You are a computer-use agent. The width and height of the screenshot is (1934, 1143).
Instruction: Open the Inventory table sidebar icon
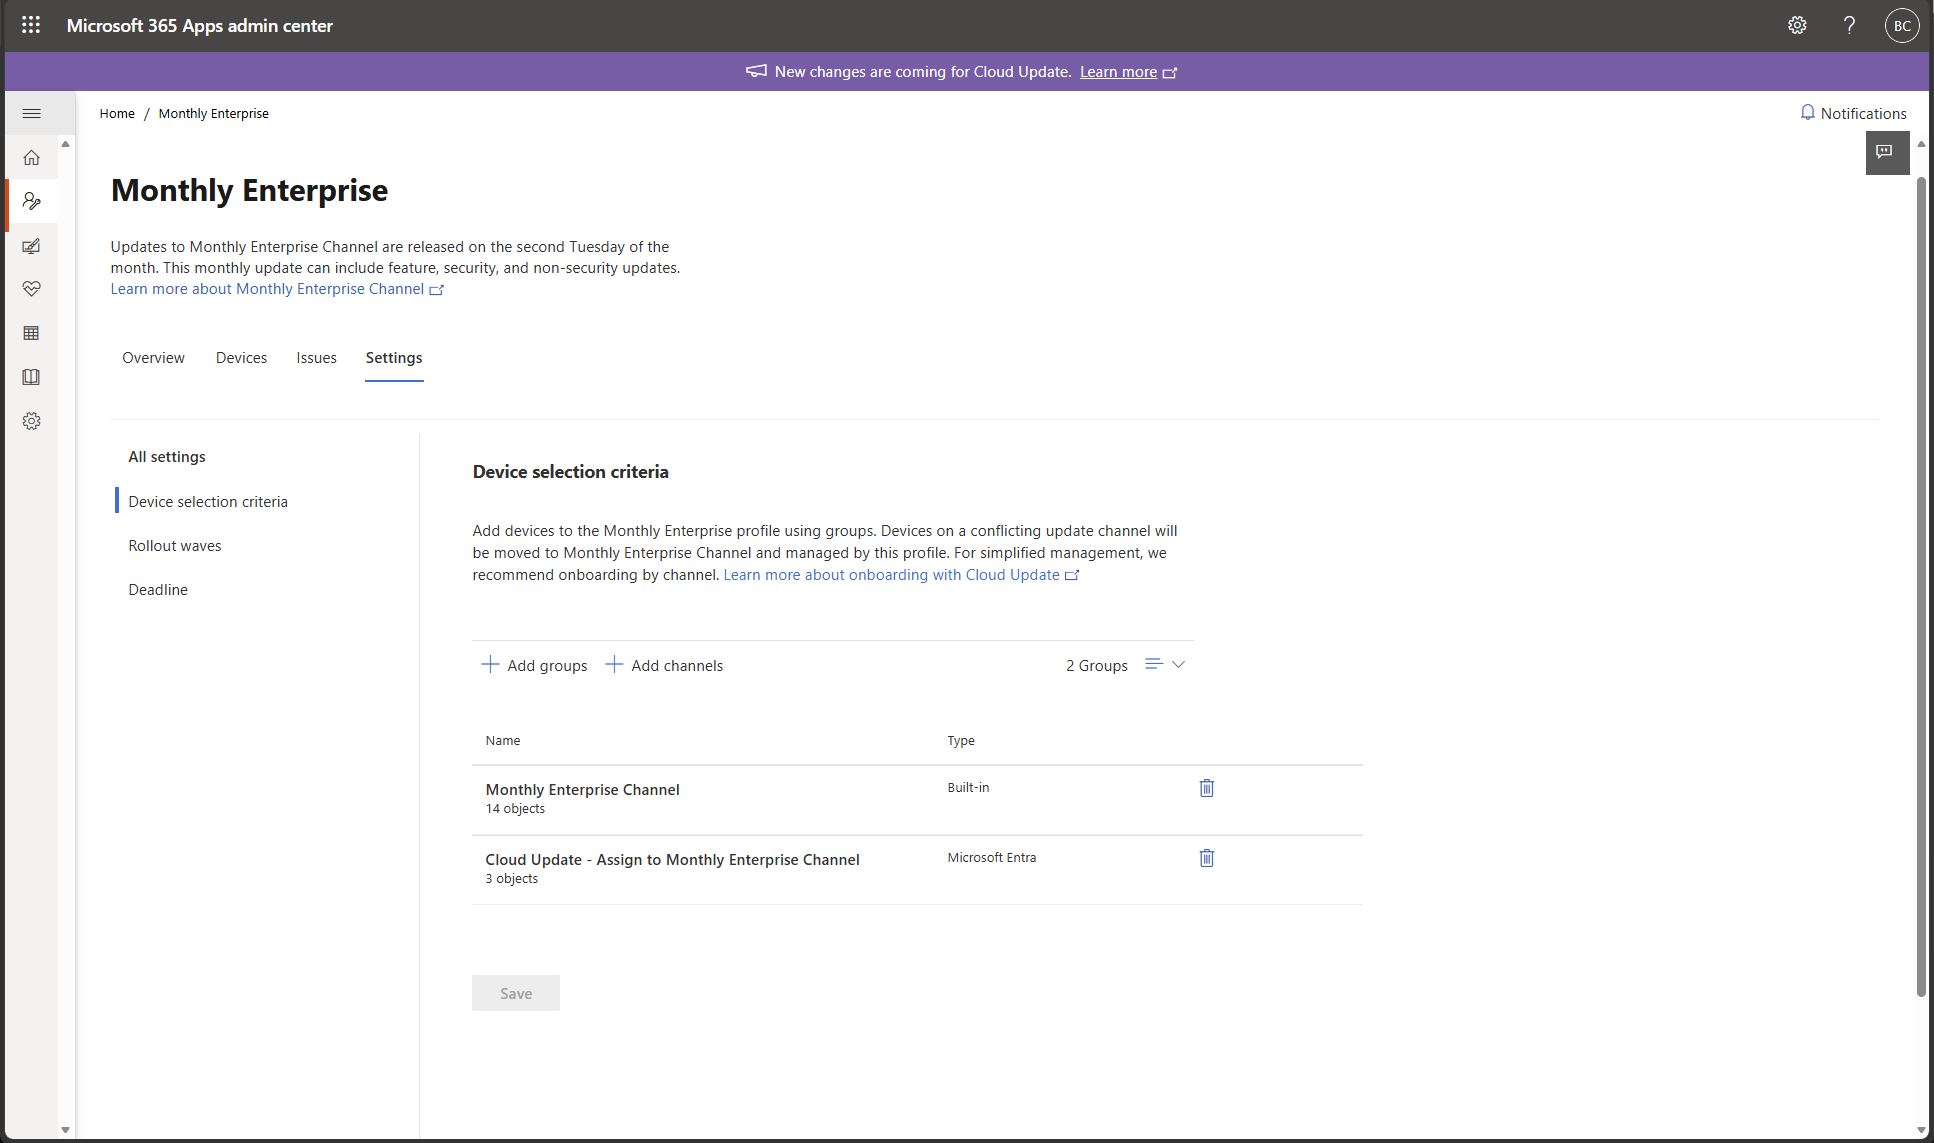(x=32, y=333)
